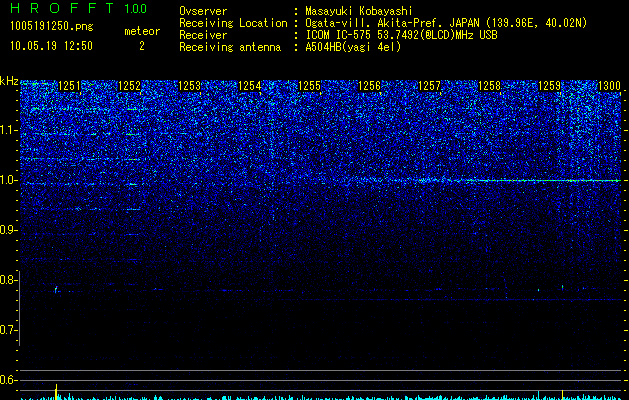Click the 1.0 kHz axis label

pos(8,181)
